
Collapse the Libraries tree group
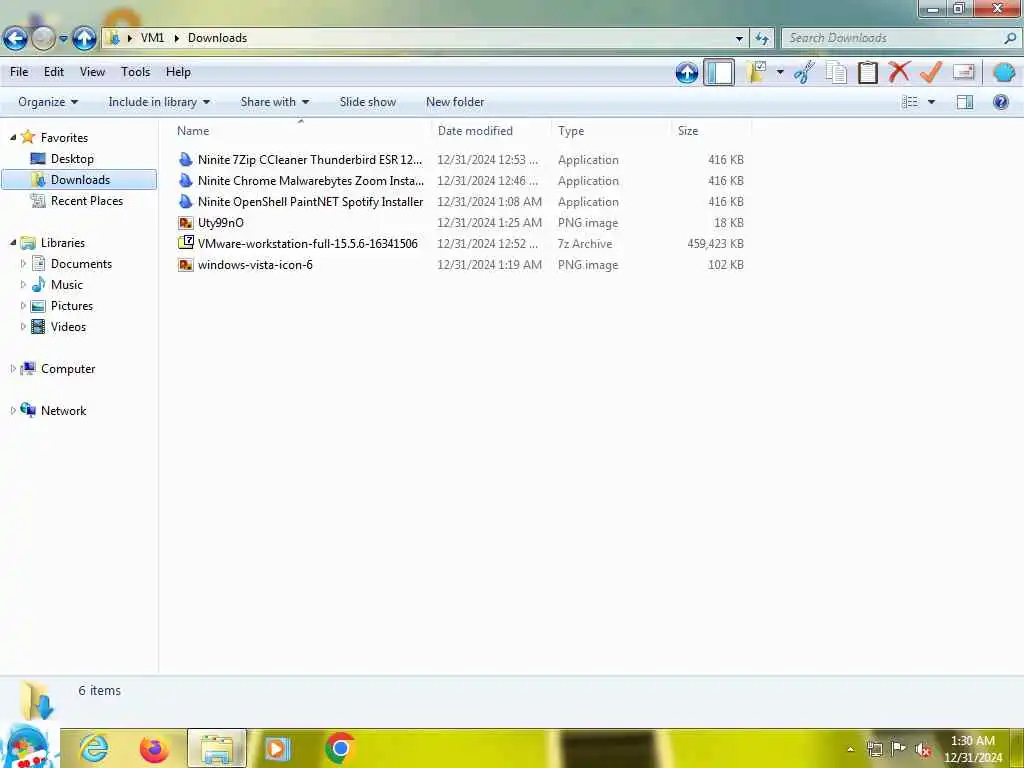[x=13, y=242]
